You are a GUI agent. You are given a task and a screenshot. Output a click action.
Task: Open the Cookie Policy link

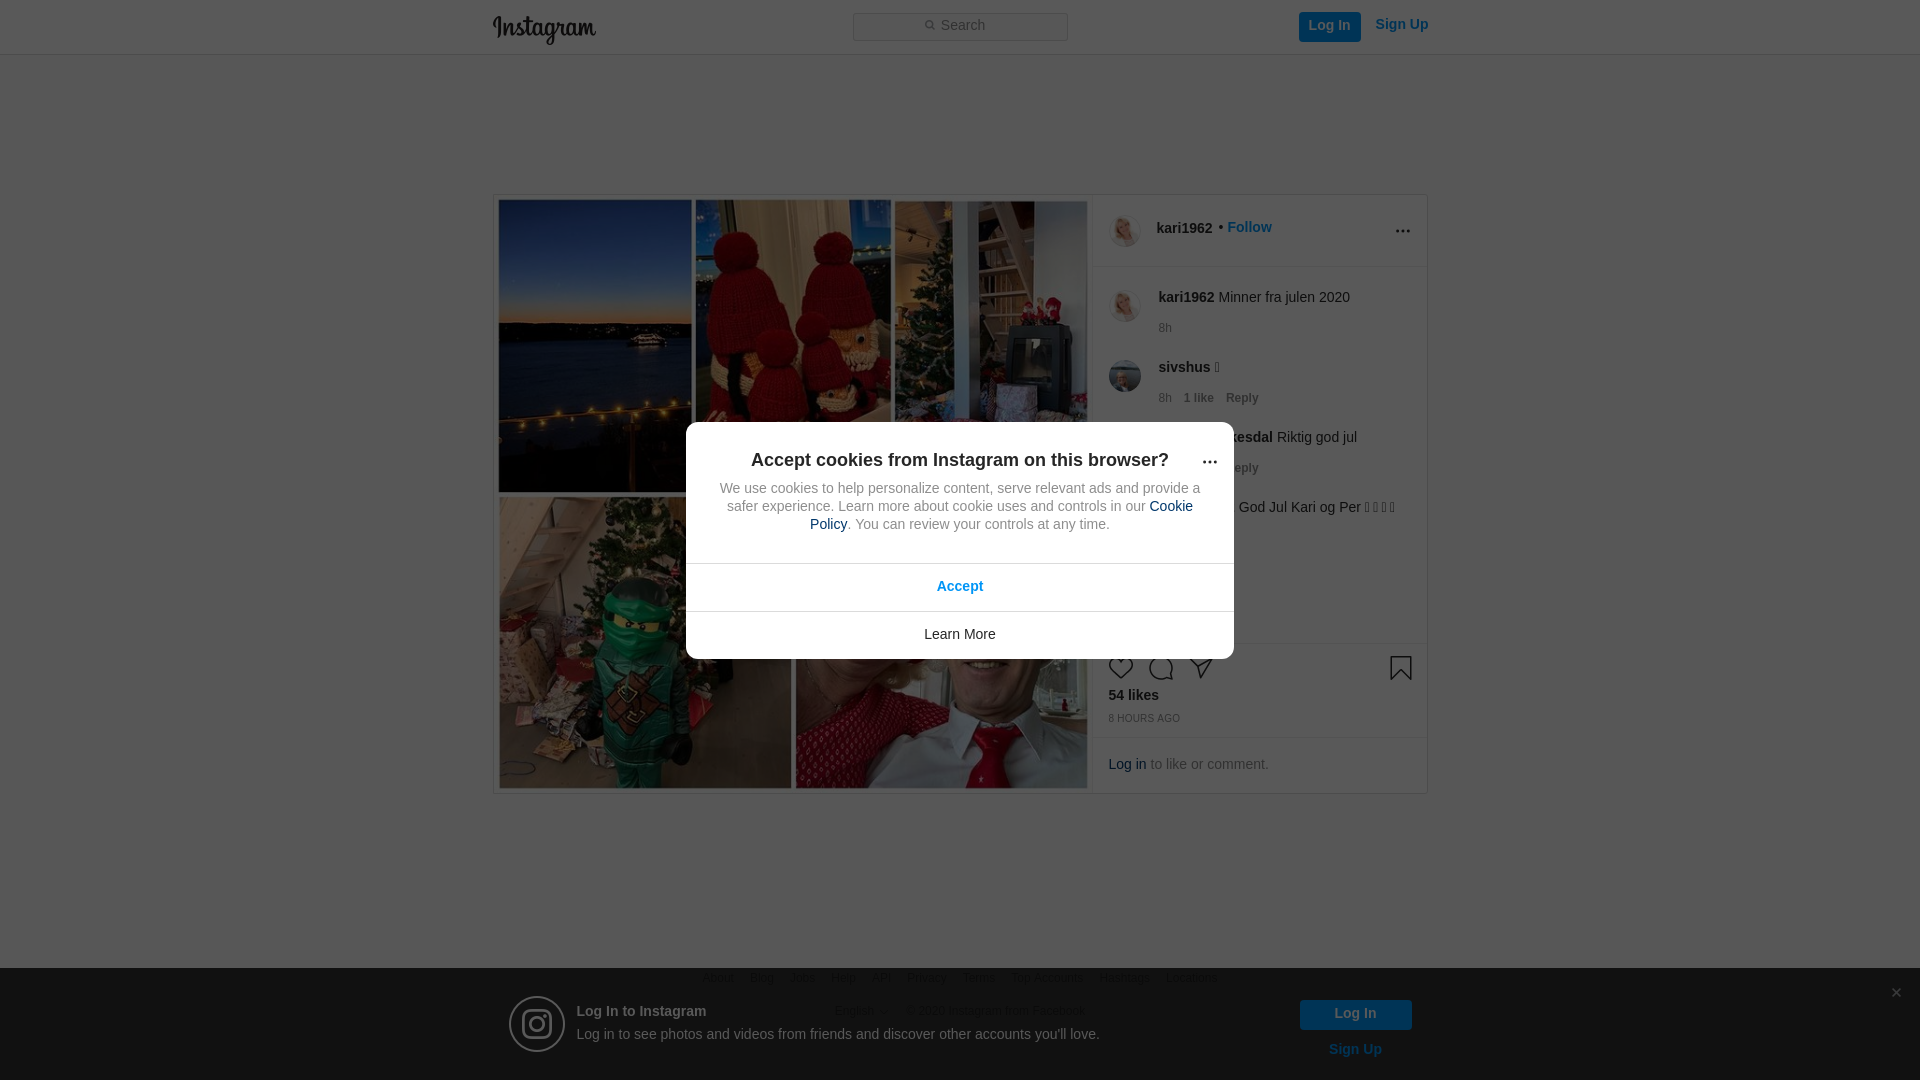pos(1001,515)
